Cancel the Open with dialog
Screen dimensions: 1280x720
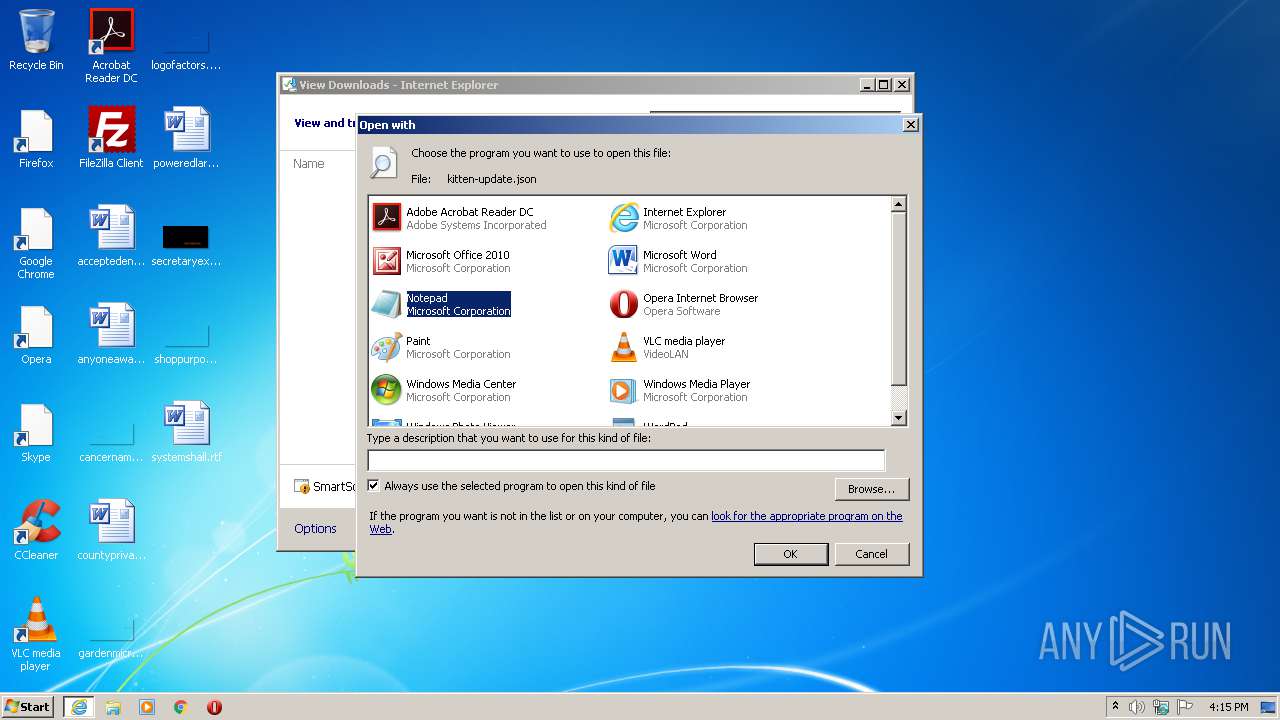871,554
